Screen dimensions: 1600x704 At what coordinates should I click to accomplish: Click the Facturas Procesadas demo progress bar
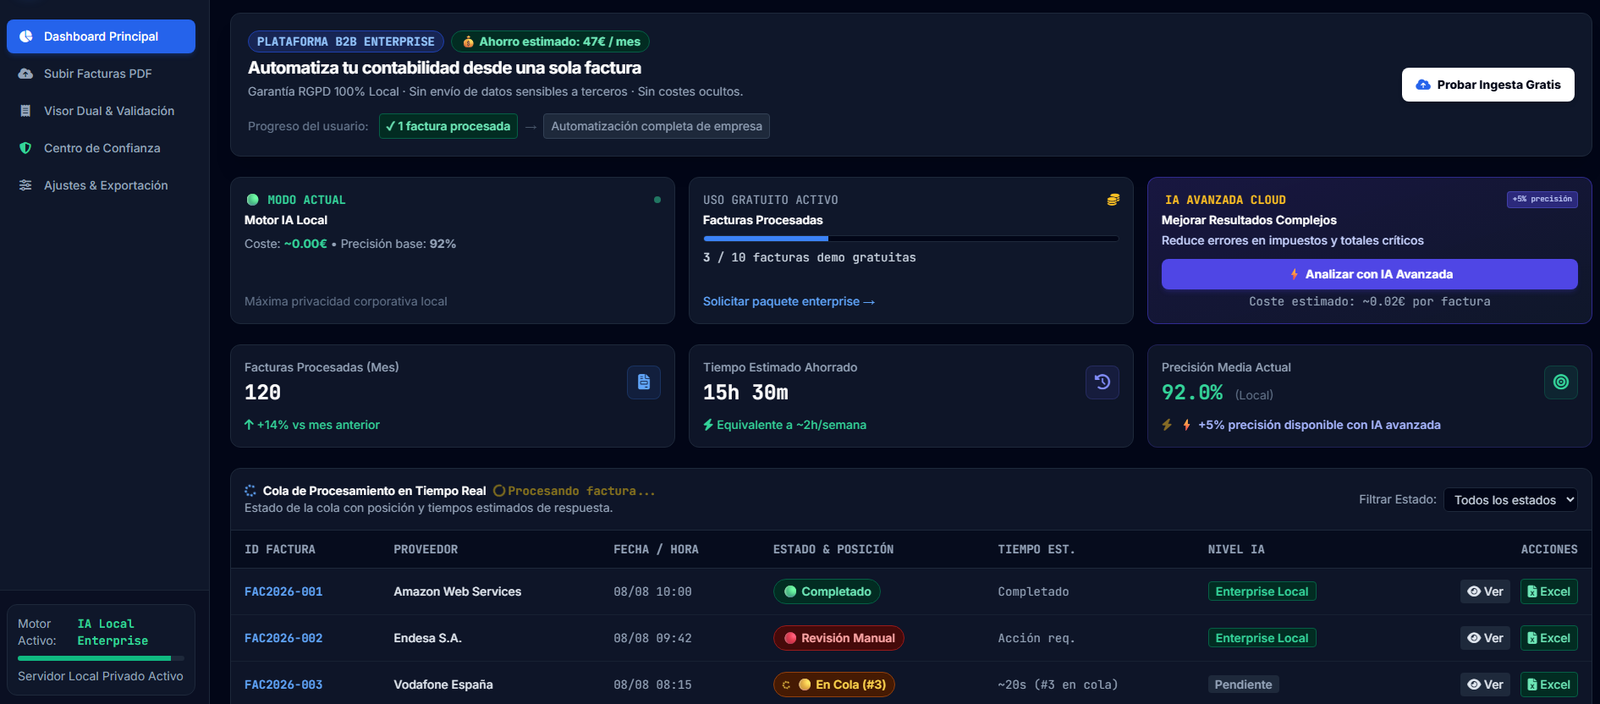click(911, 238)
